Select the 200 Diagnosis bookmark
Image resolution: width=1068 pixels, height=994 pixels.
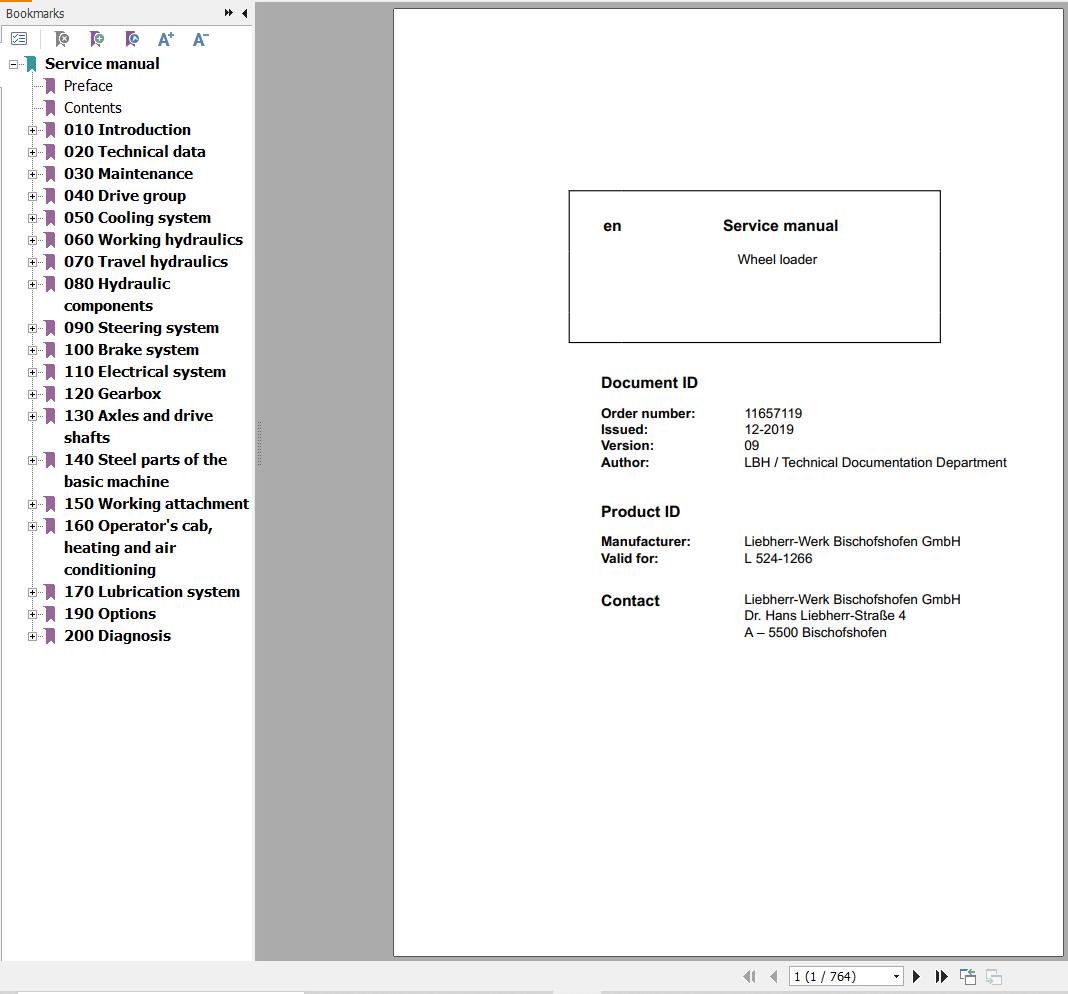(x=117, y=636)
